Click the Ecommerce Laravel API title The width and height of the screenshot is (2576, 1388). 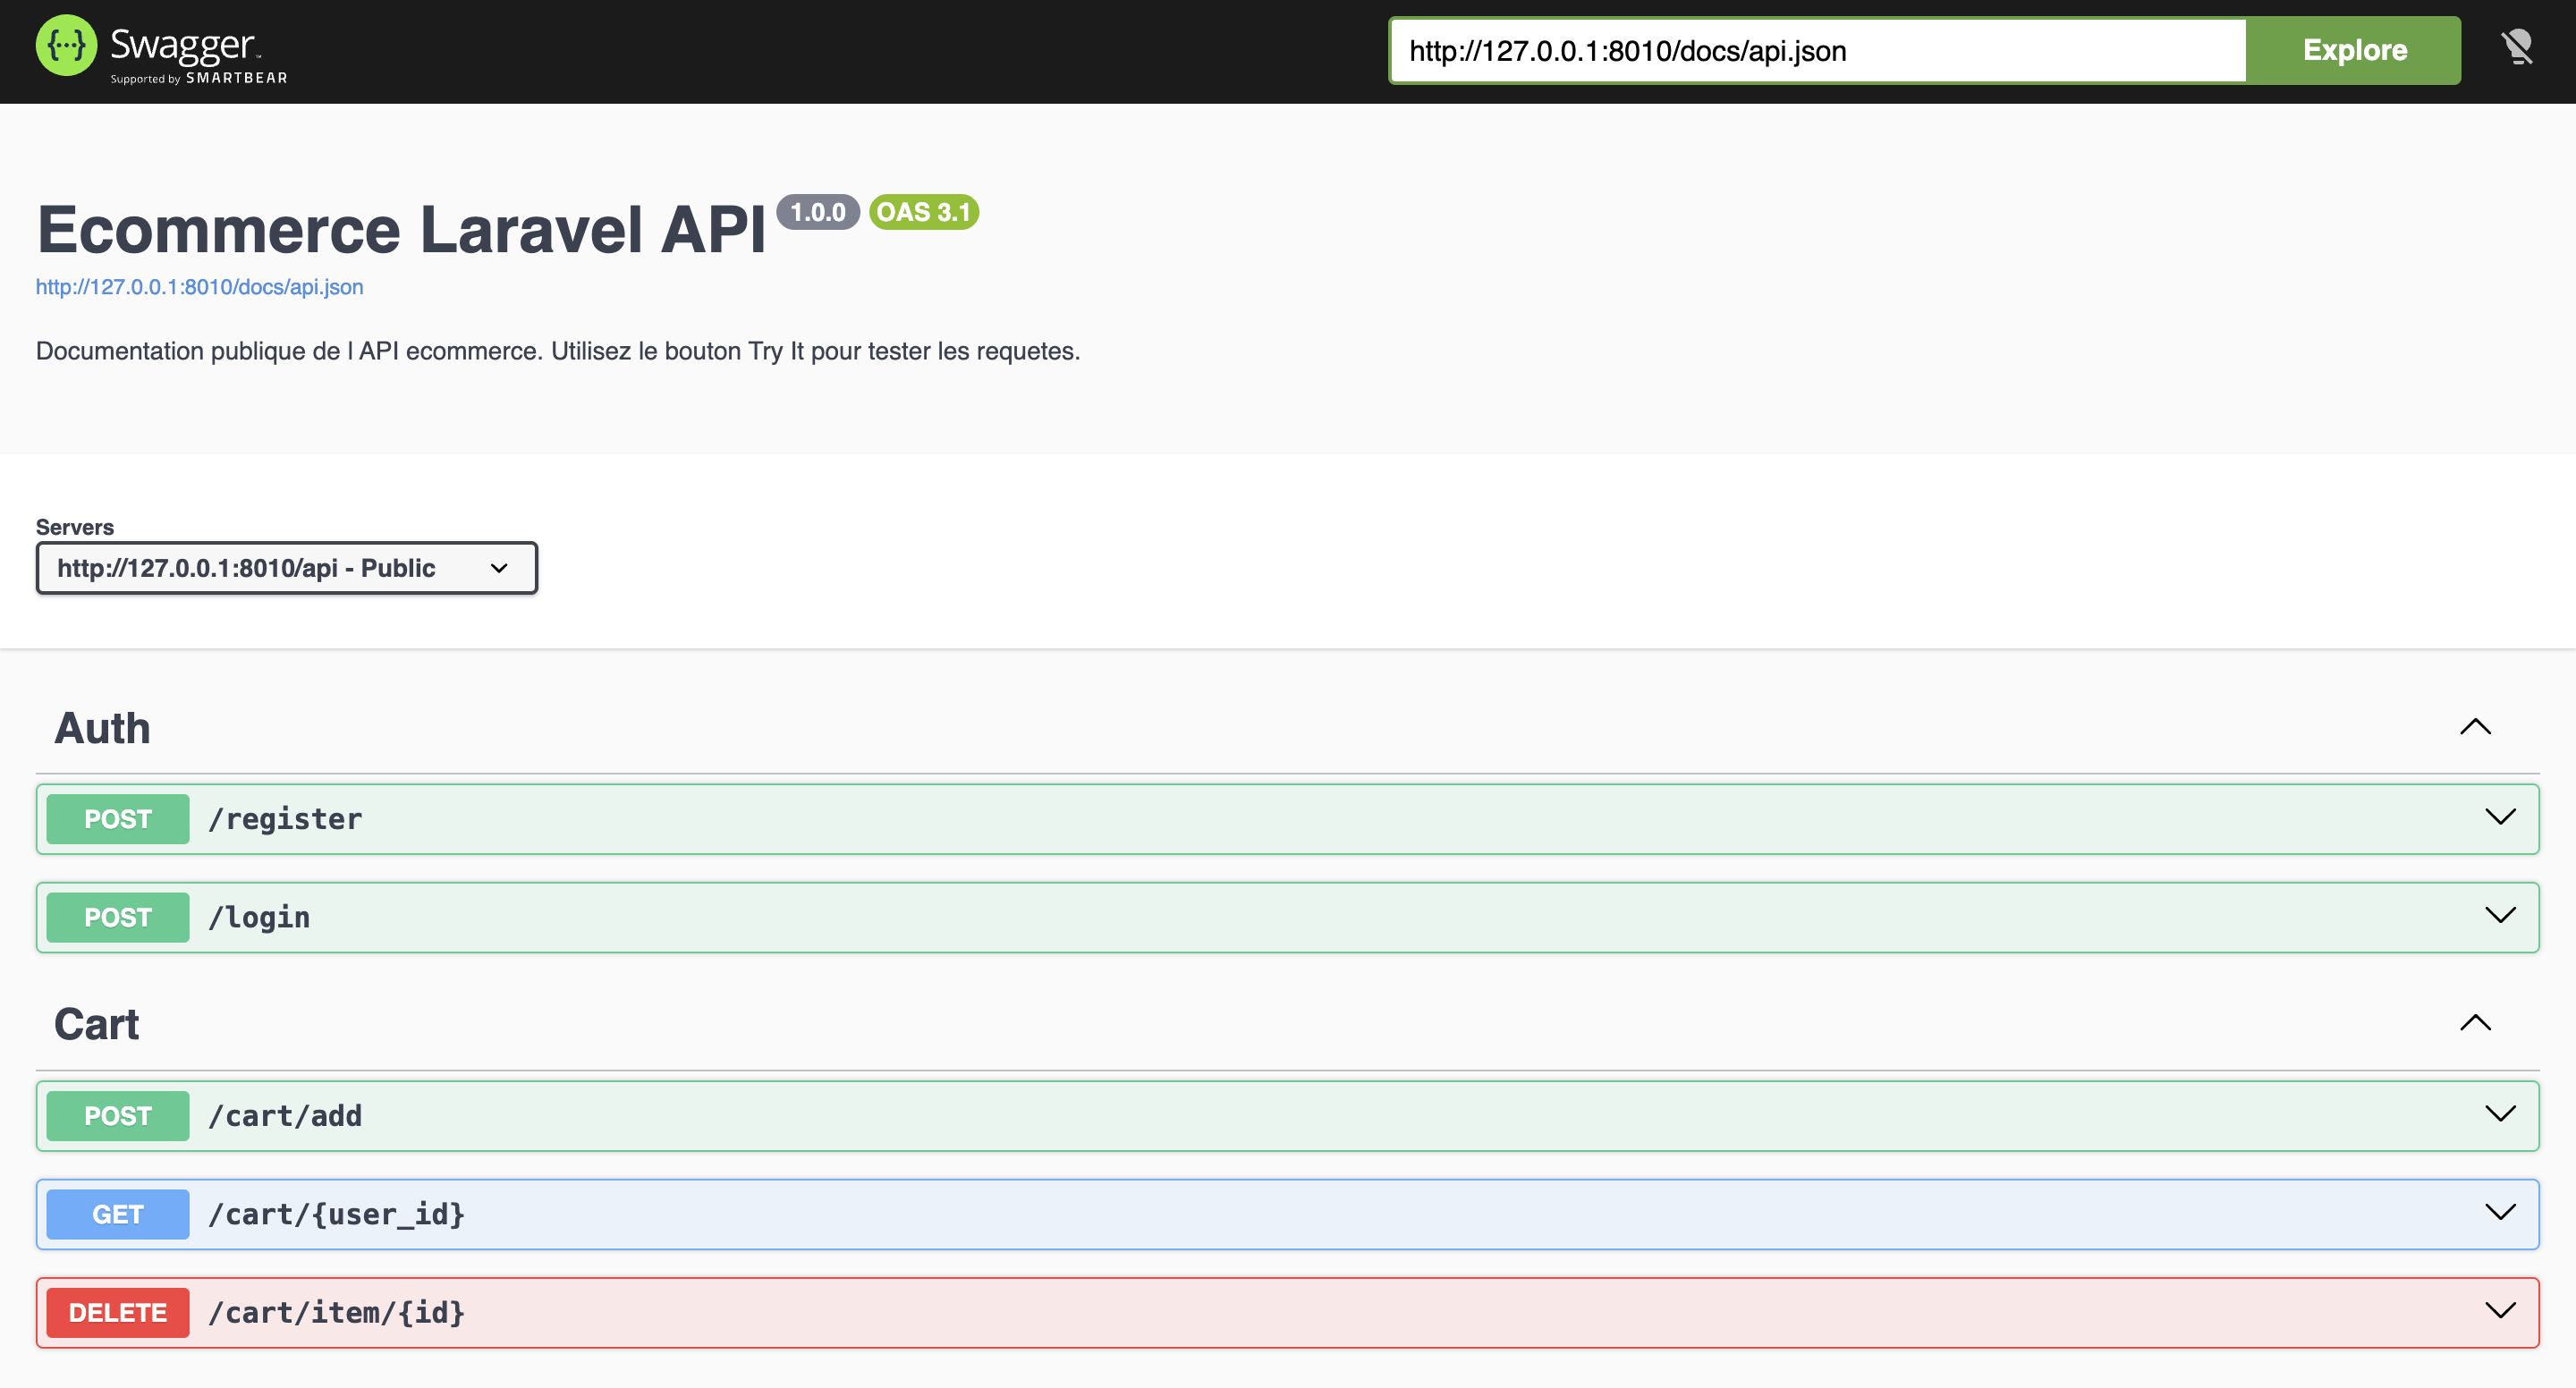pyautogui.click(x=401, y=230)
